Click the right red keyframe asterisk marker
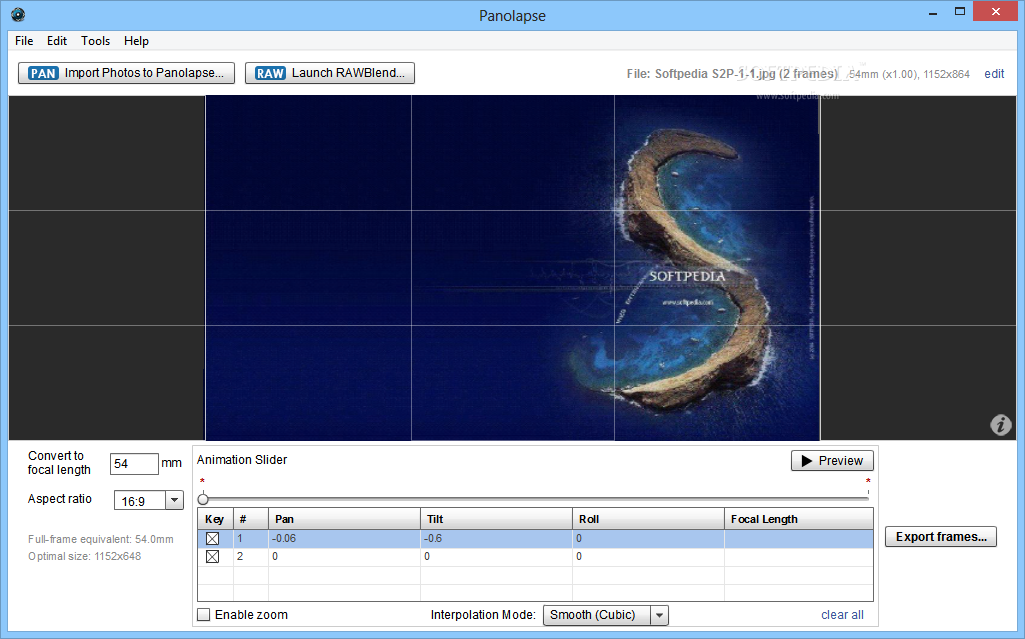1025x639 pixels. click(x=868, y=482)
